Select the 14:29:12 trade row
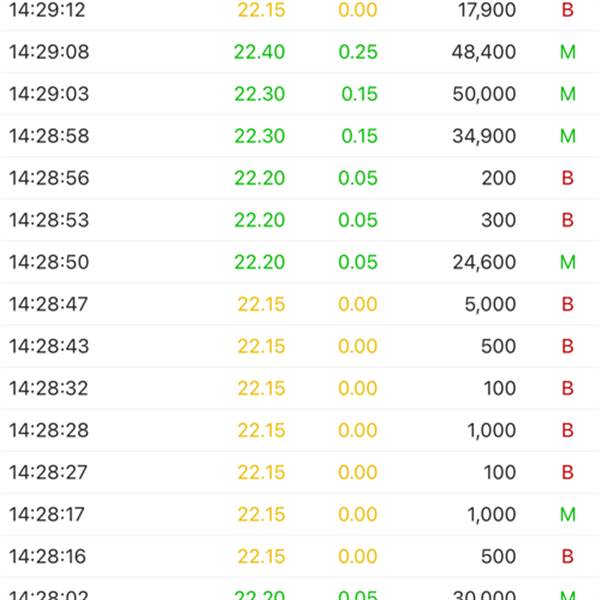This screenshot has width=600, height=600. click(300, 11)
